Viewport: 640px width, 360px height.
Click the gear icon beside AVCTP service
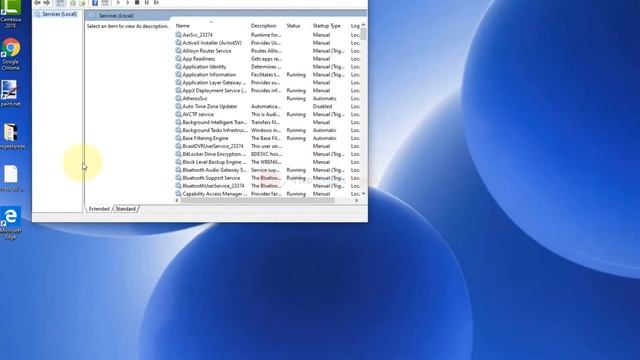pyautogui.click(x=178, y=114)
